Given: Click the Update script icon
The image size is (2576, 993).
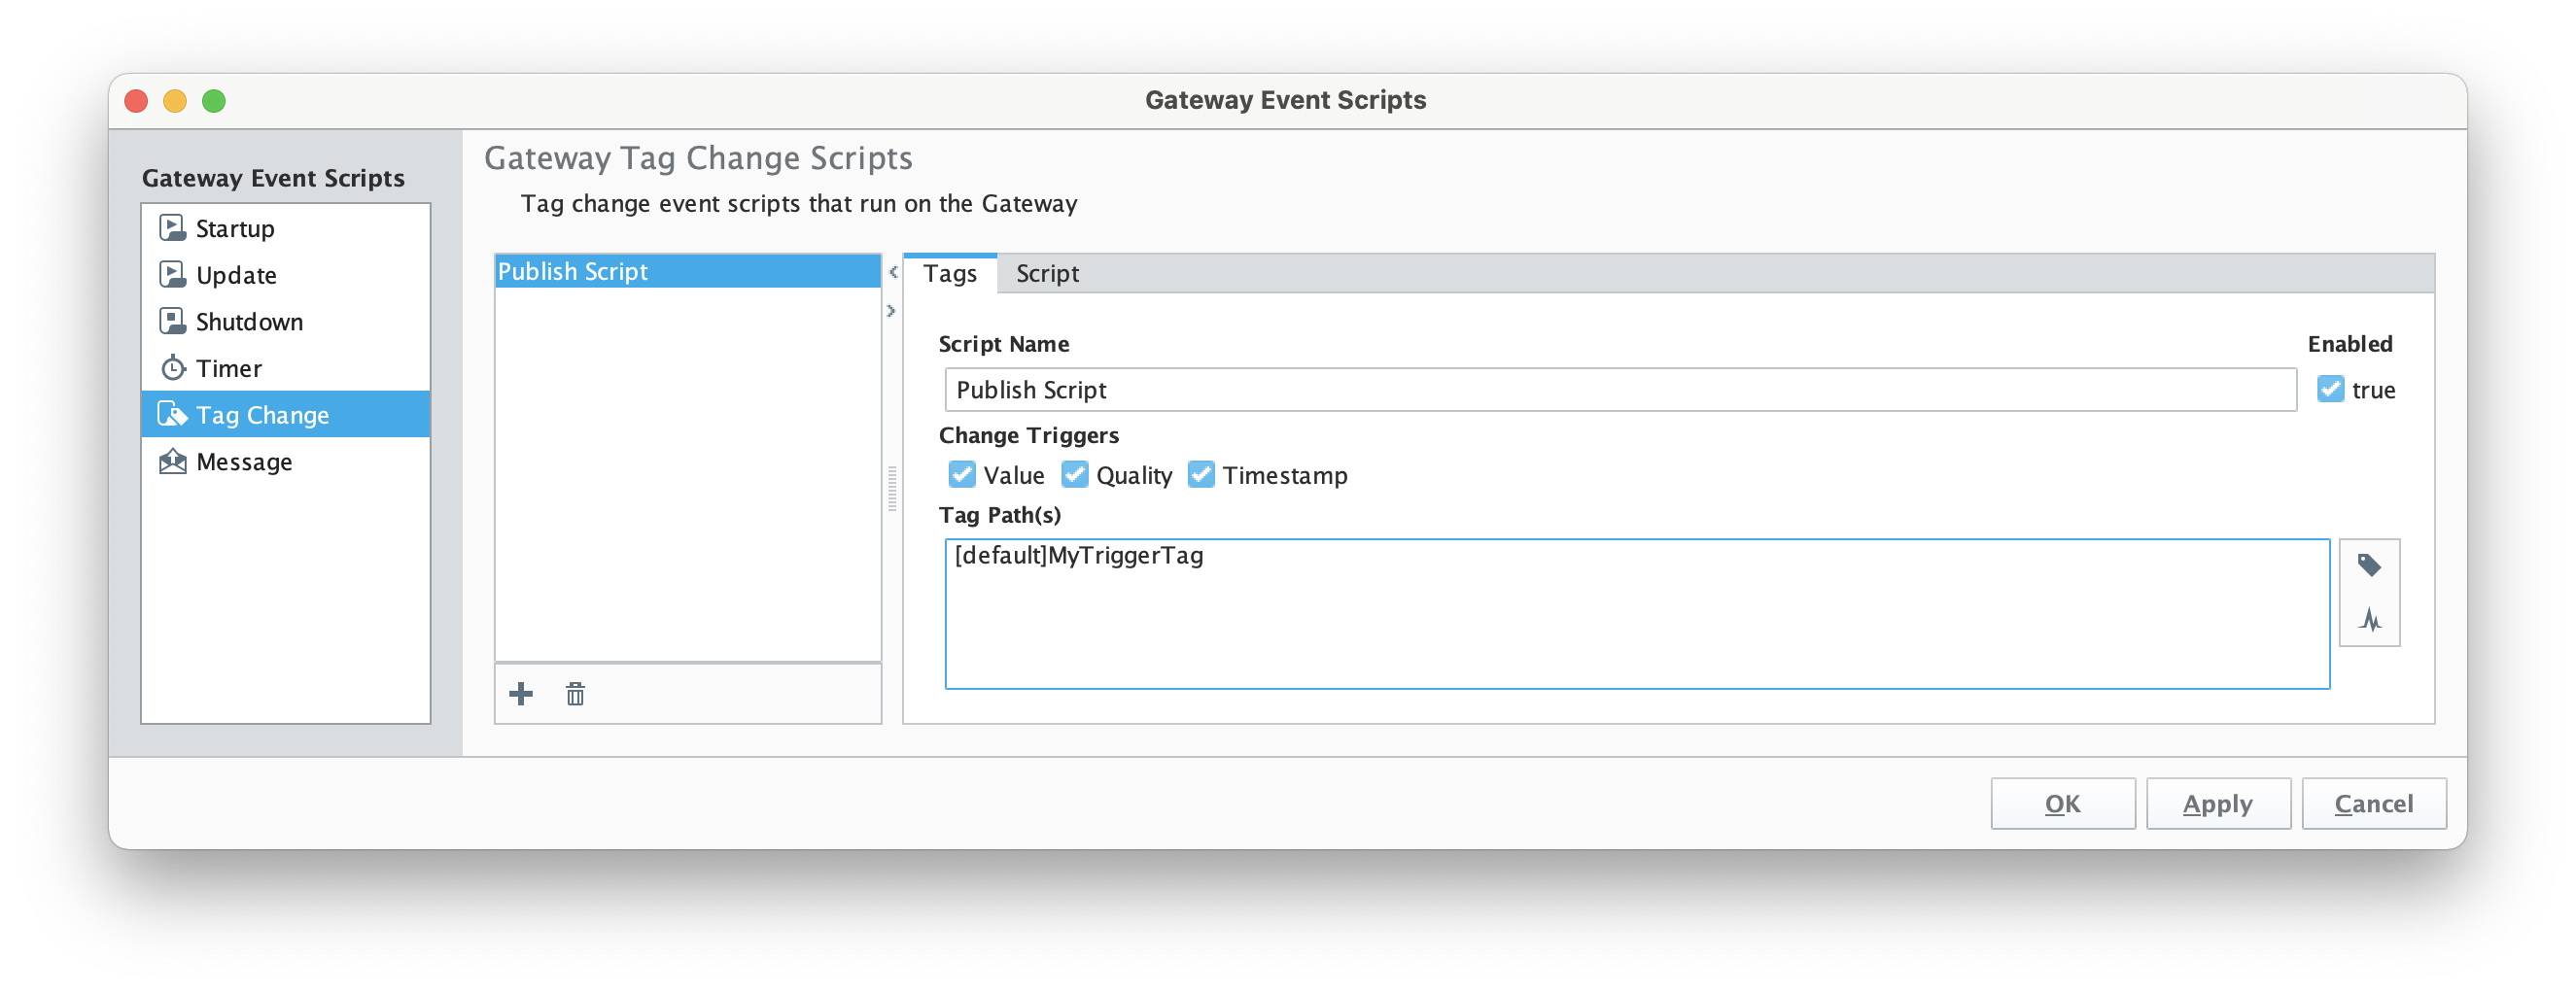Looking at the screenshot, I should (x=172, y=274).
